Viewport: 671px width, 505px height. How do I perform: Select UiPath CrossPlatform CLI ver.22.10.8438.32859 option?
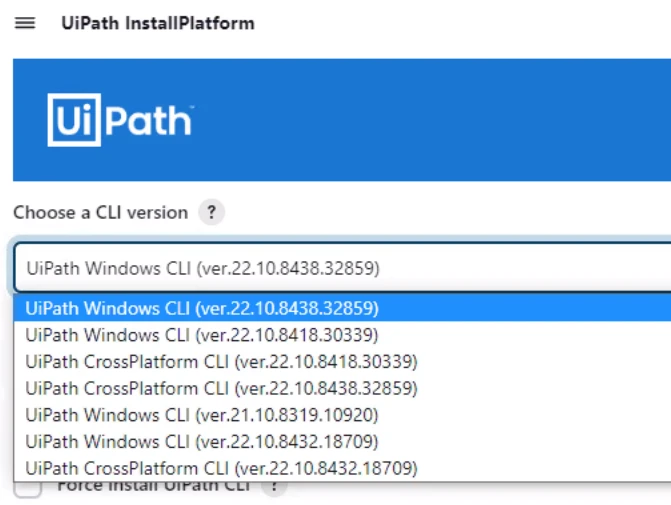pos(342,388)
